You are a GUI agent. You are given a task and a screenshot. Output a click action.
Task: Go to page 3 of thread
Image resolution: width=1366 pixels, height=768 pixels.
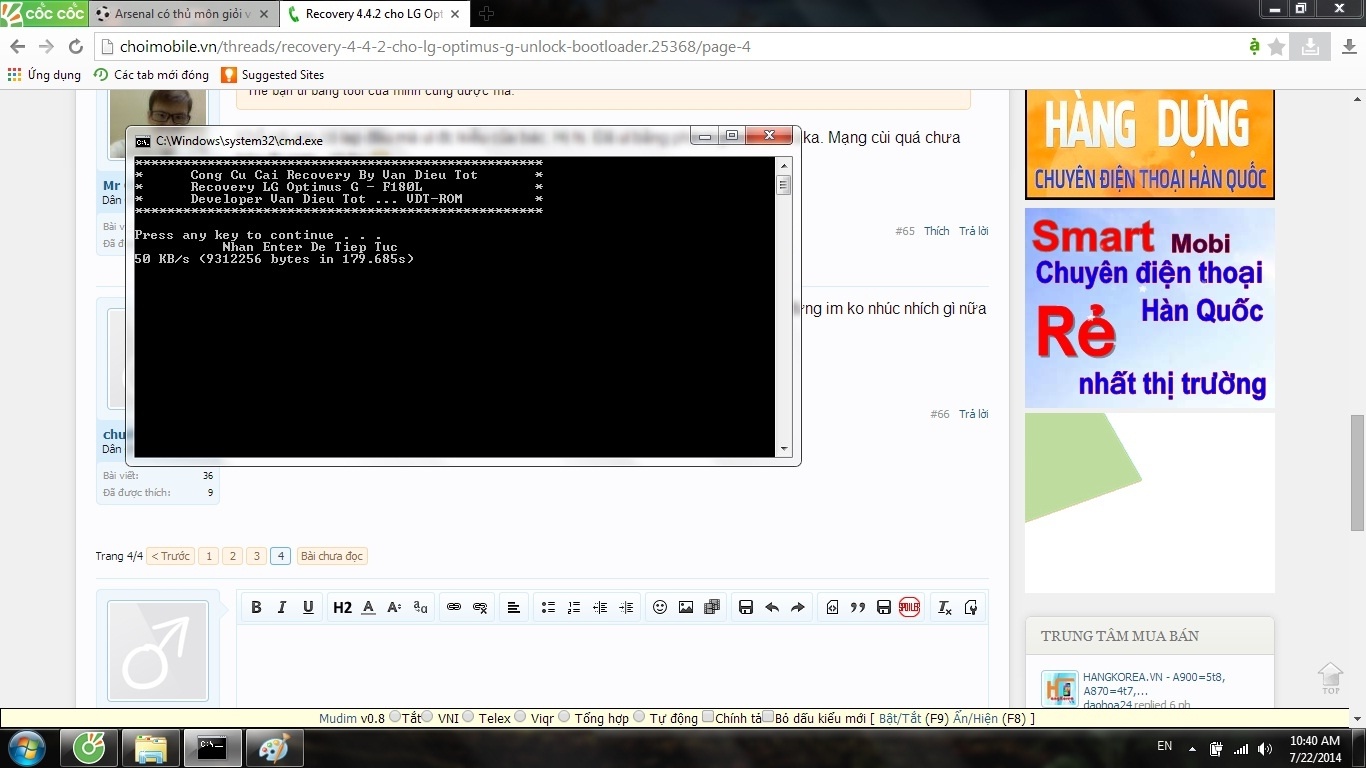click(256, 556)
